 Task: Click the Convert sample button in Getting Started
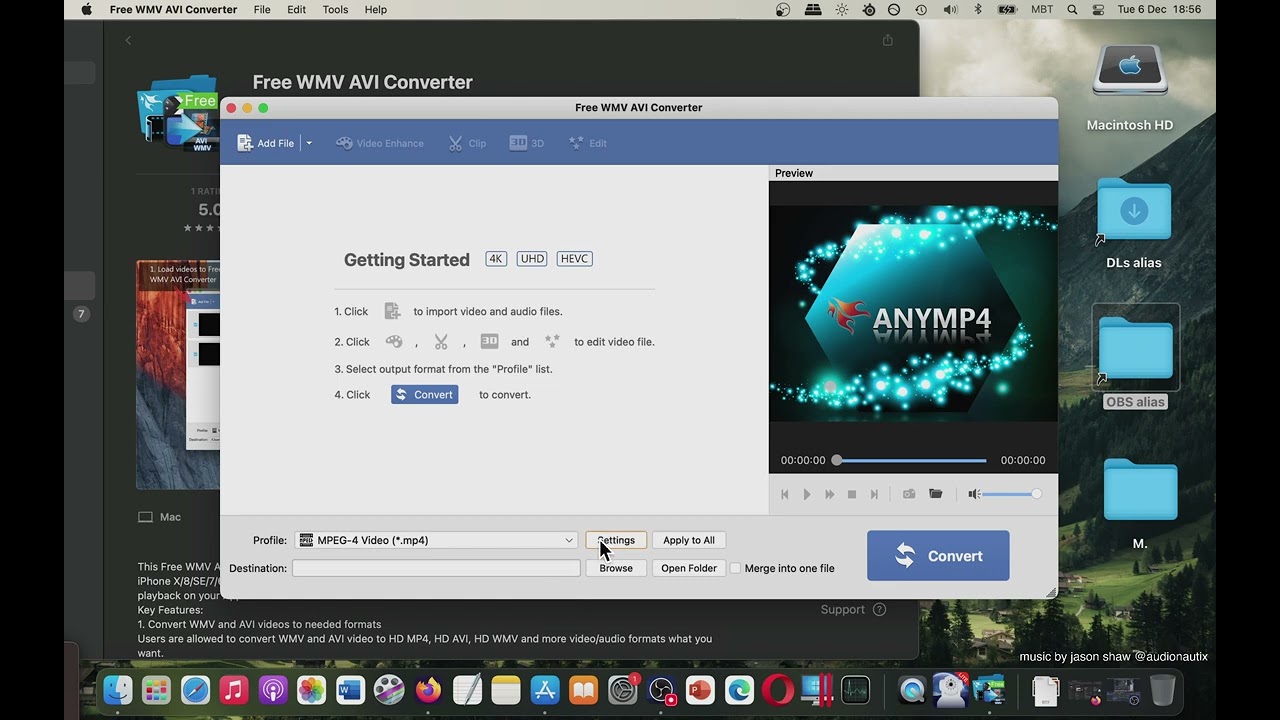click(x=424, y=395)
